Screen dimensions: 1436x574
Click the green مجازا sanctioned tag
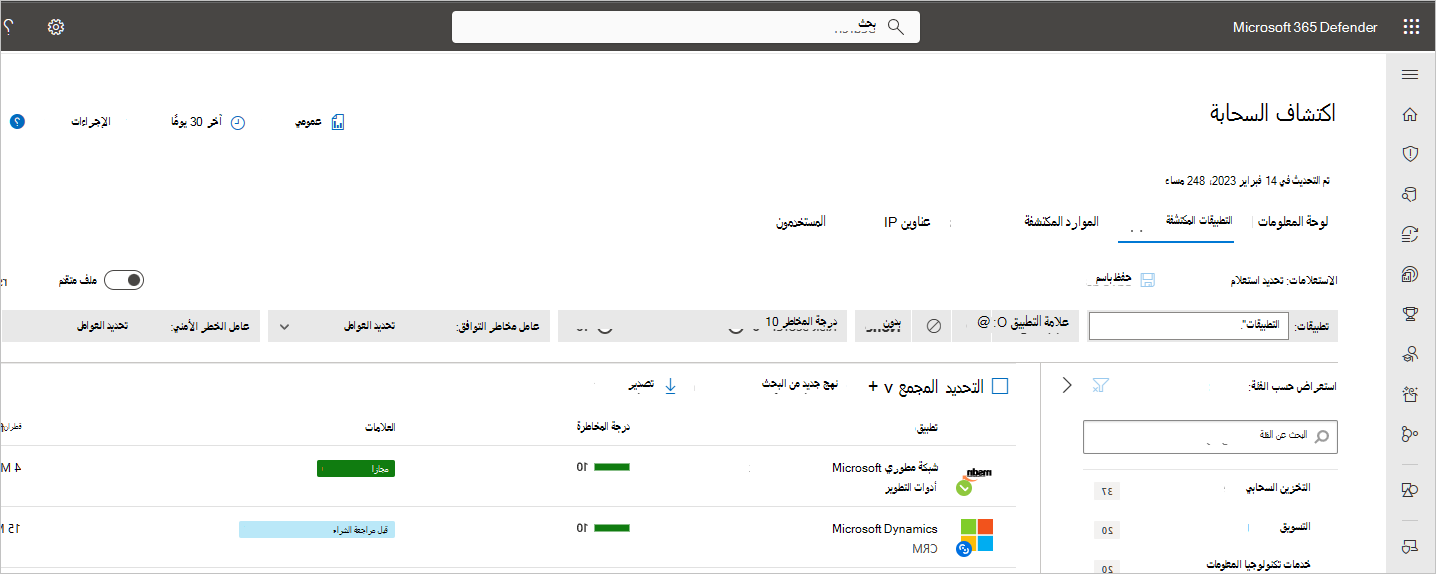(356, 468)
